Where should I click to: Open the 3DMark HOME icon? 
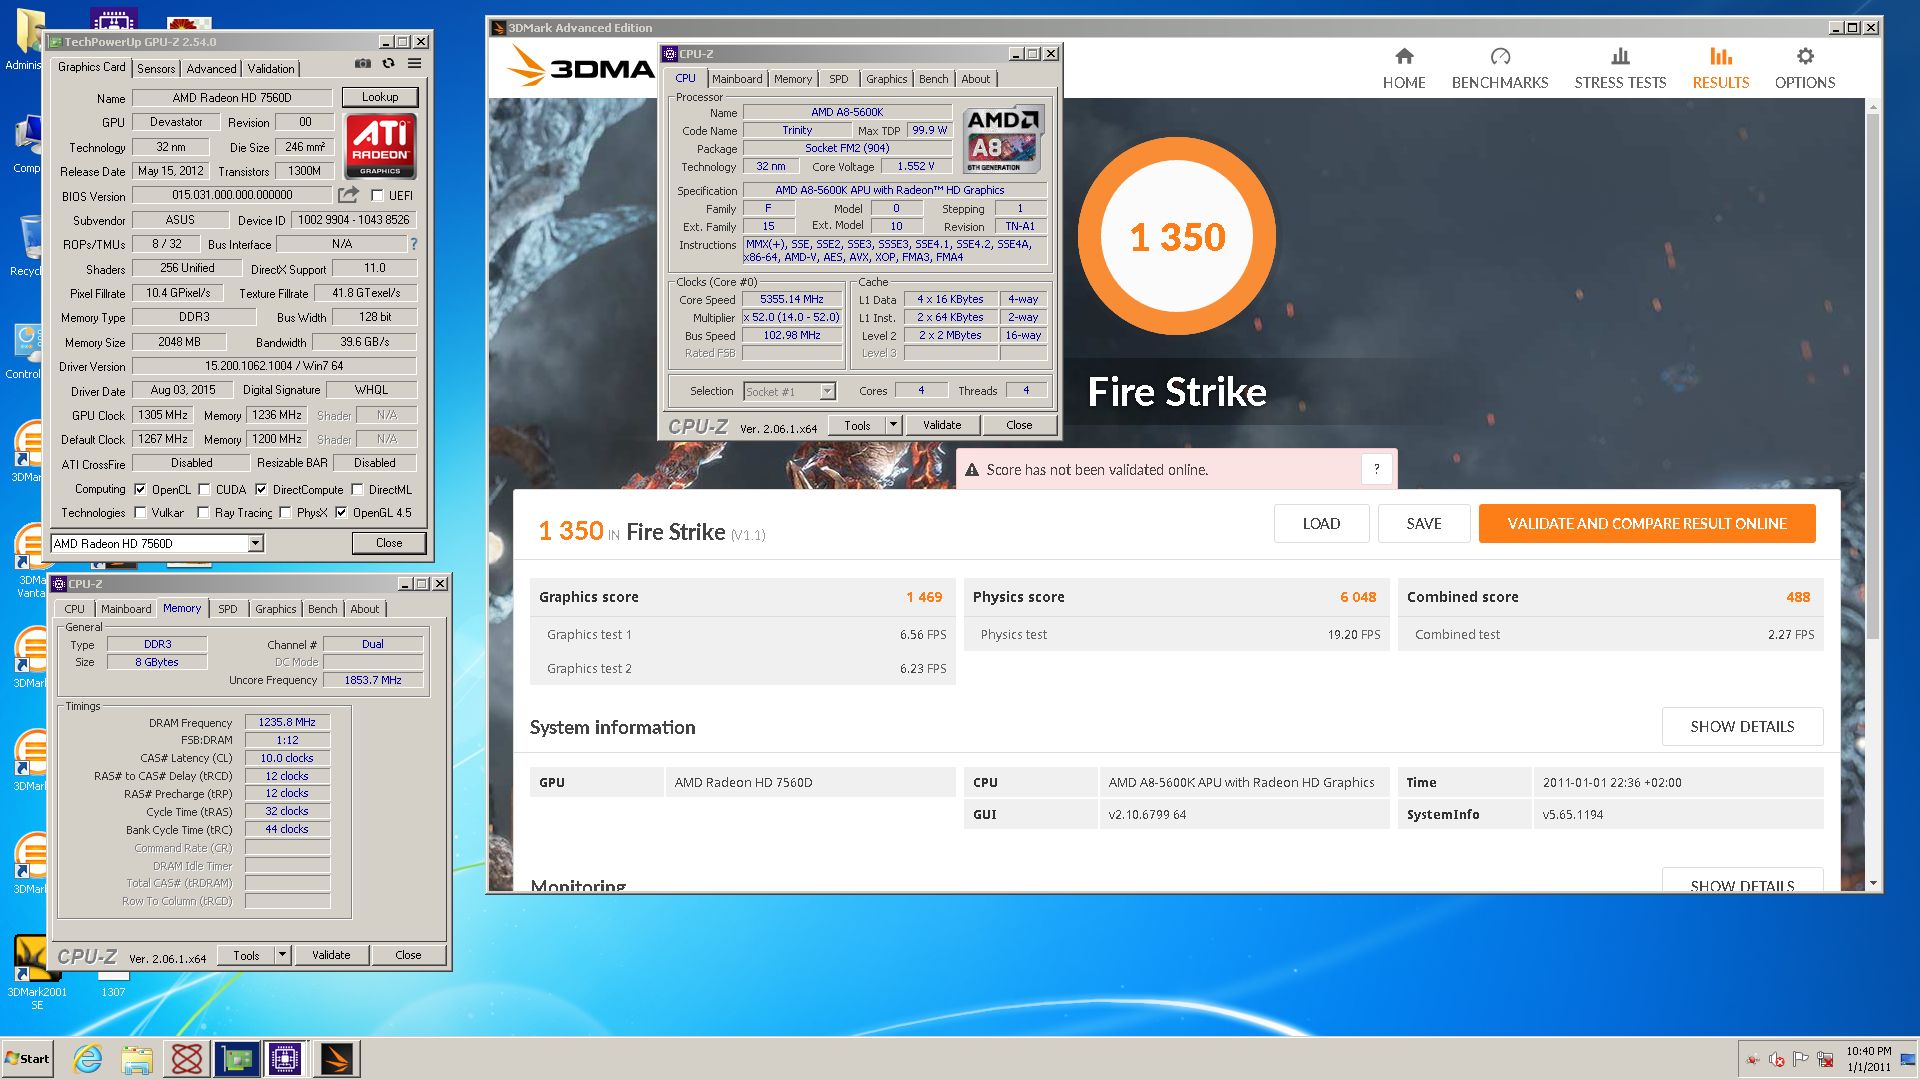1404,56
